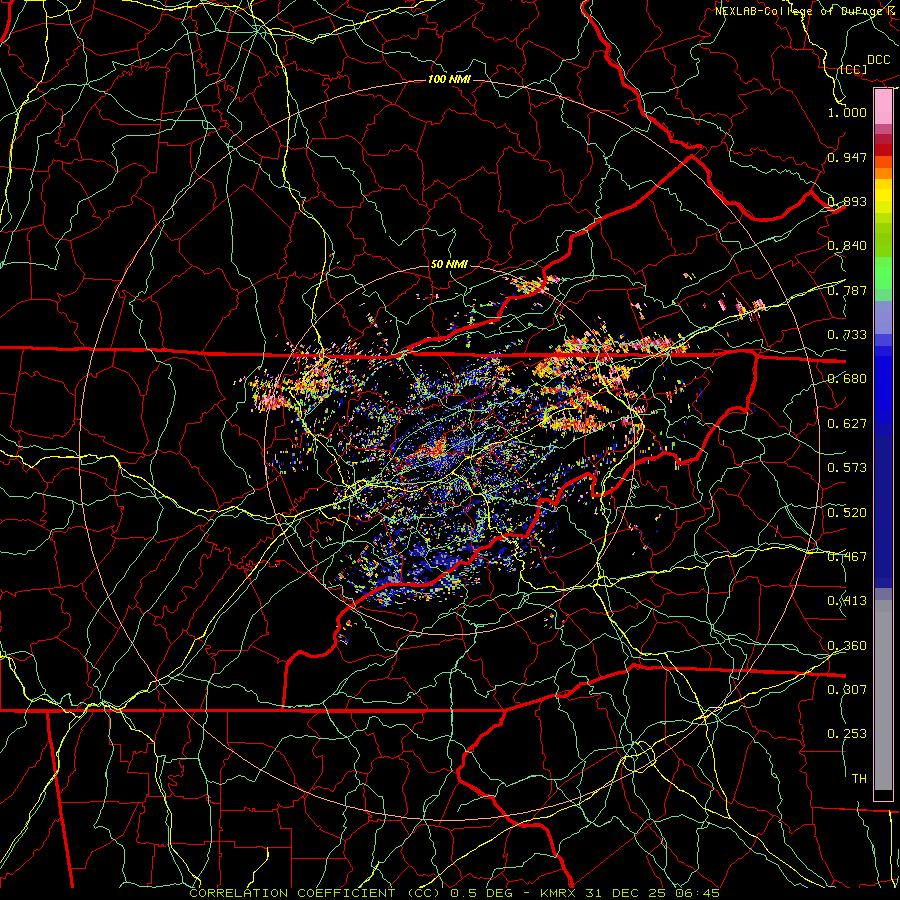Select the 0.413 legend value

pos(847,601)
